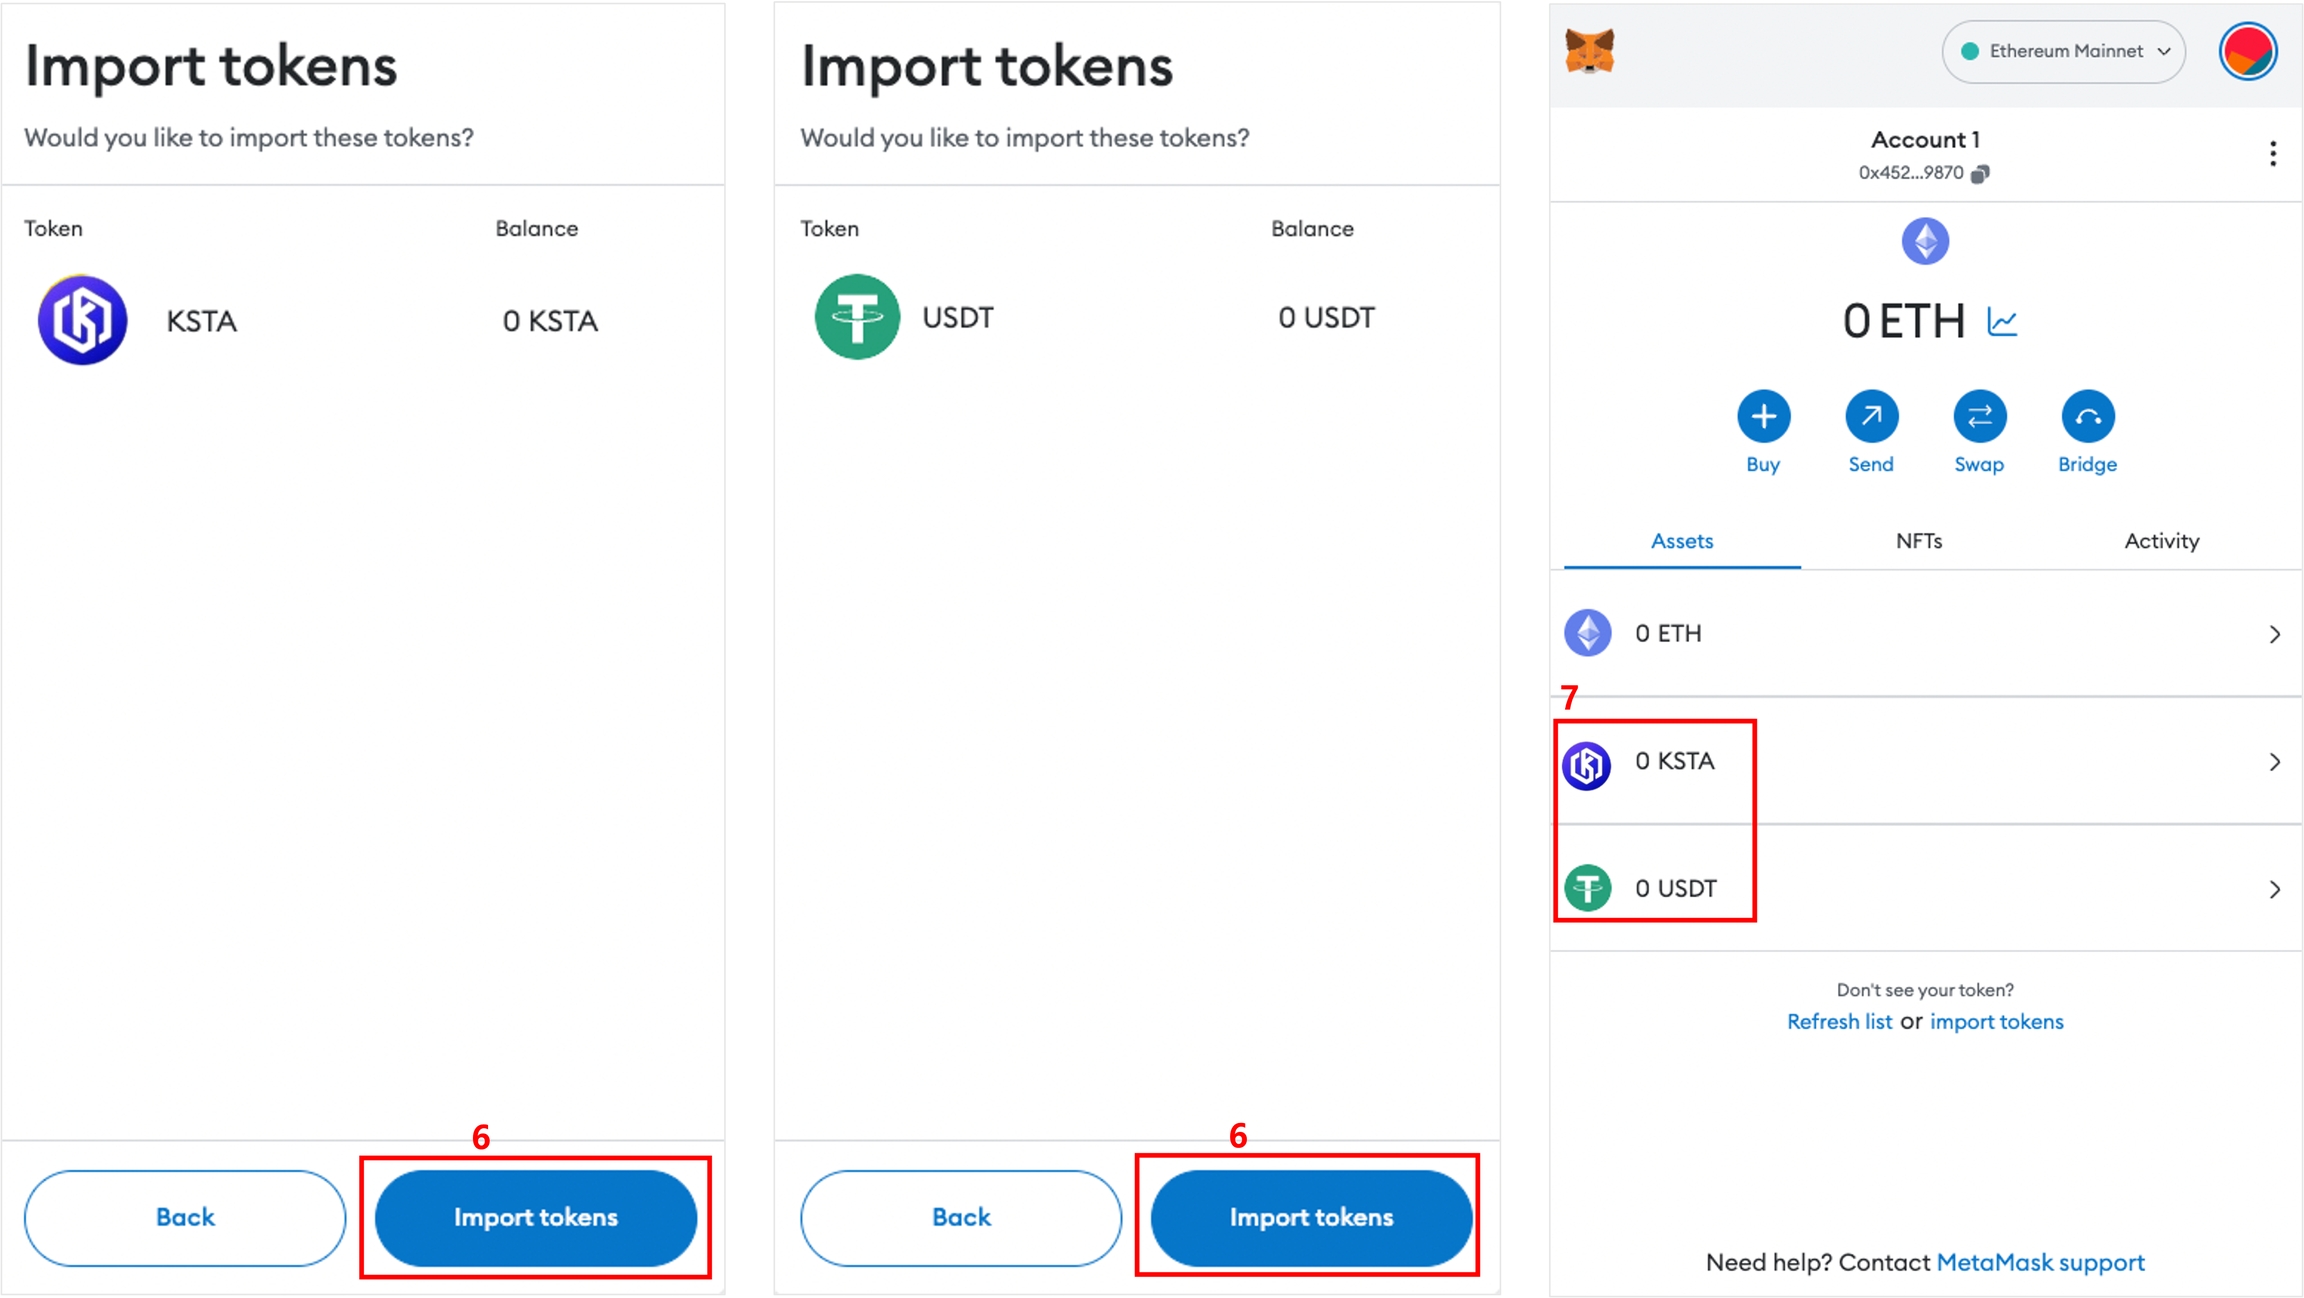This screenshot has width=2304, height=1298.
Task: Click the Bridge label
Action: [x=2087, y=465]
